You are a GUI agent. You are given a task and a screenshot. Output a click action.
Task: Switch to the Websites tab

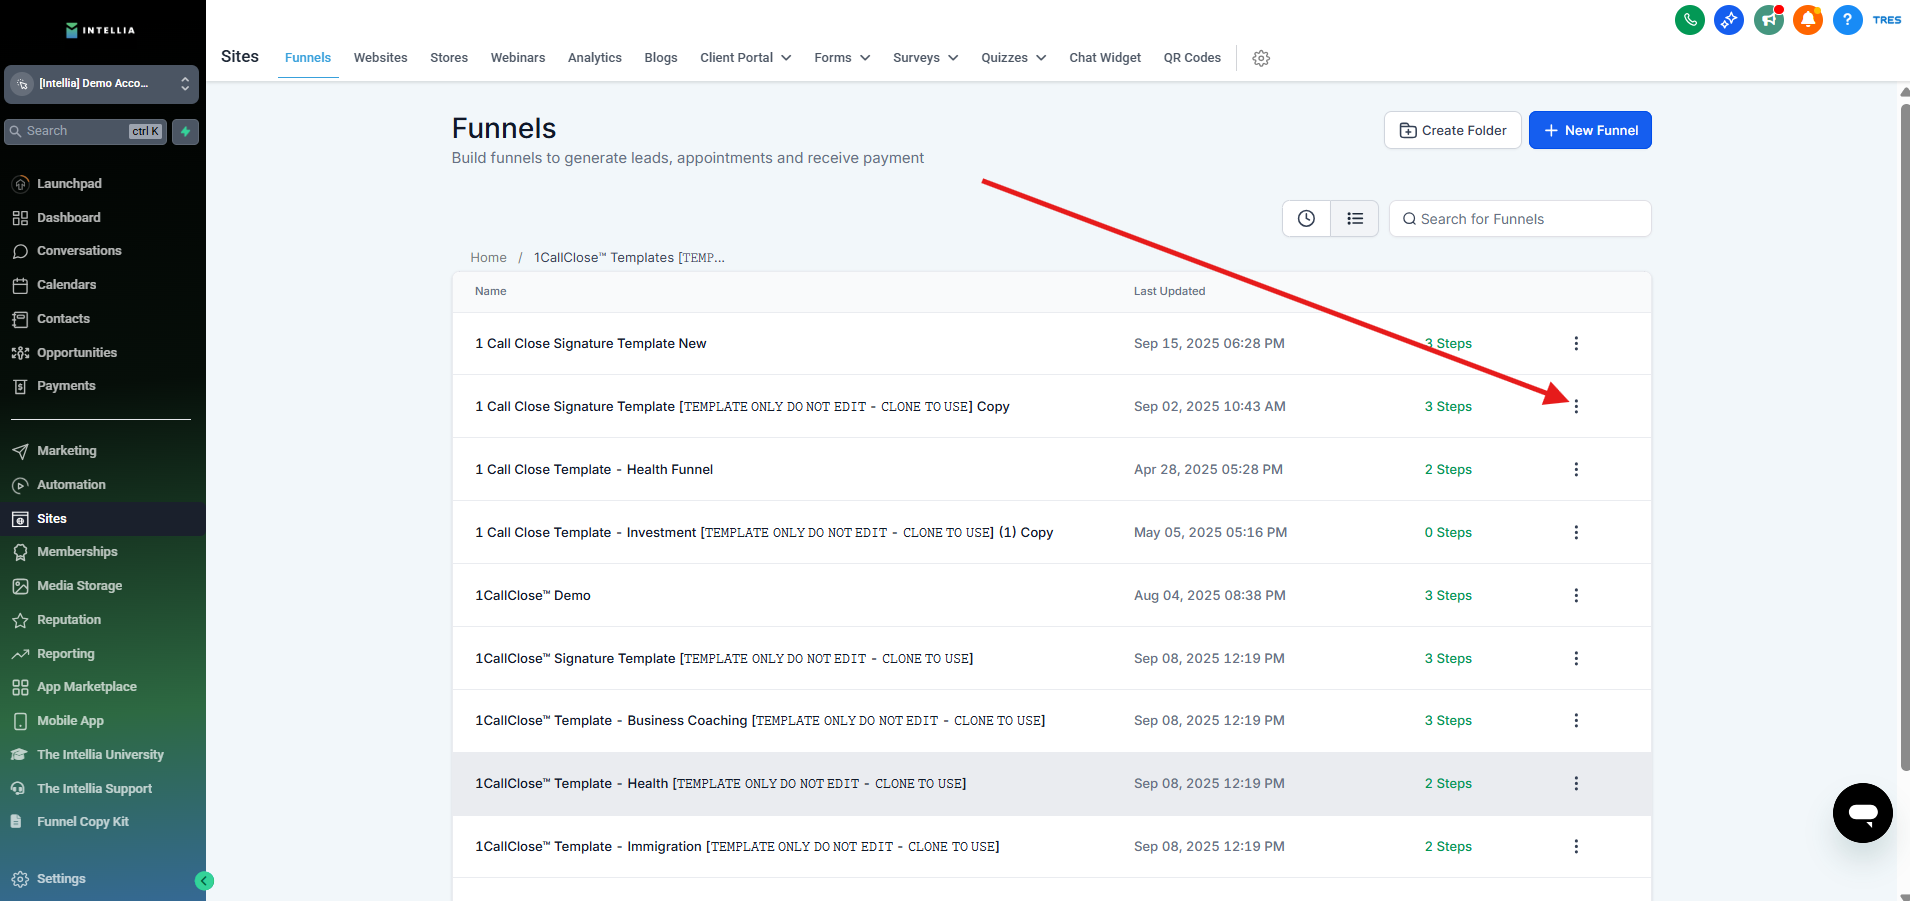[x=381, y=58]
